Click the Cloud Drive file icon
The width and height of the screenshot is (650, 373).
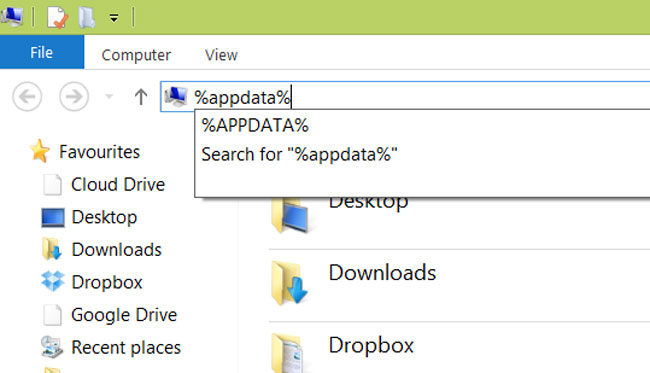click(53, 184)
